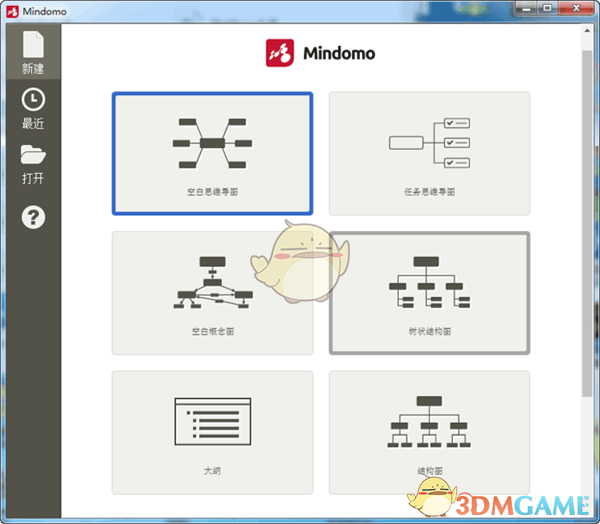Pick the 空白概念图 blank concept map template
The height and width of the screenshot is (524, 600).
[212, 293]
